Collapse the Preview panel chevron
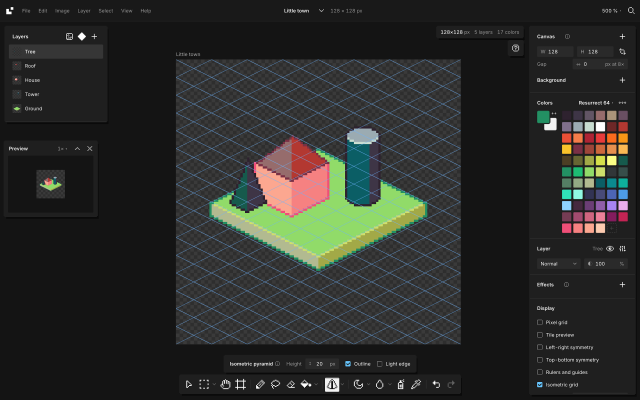Viewport: 640px width, 400px height. pos(77,149)
